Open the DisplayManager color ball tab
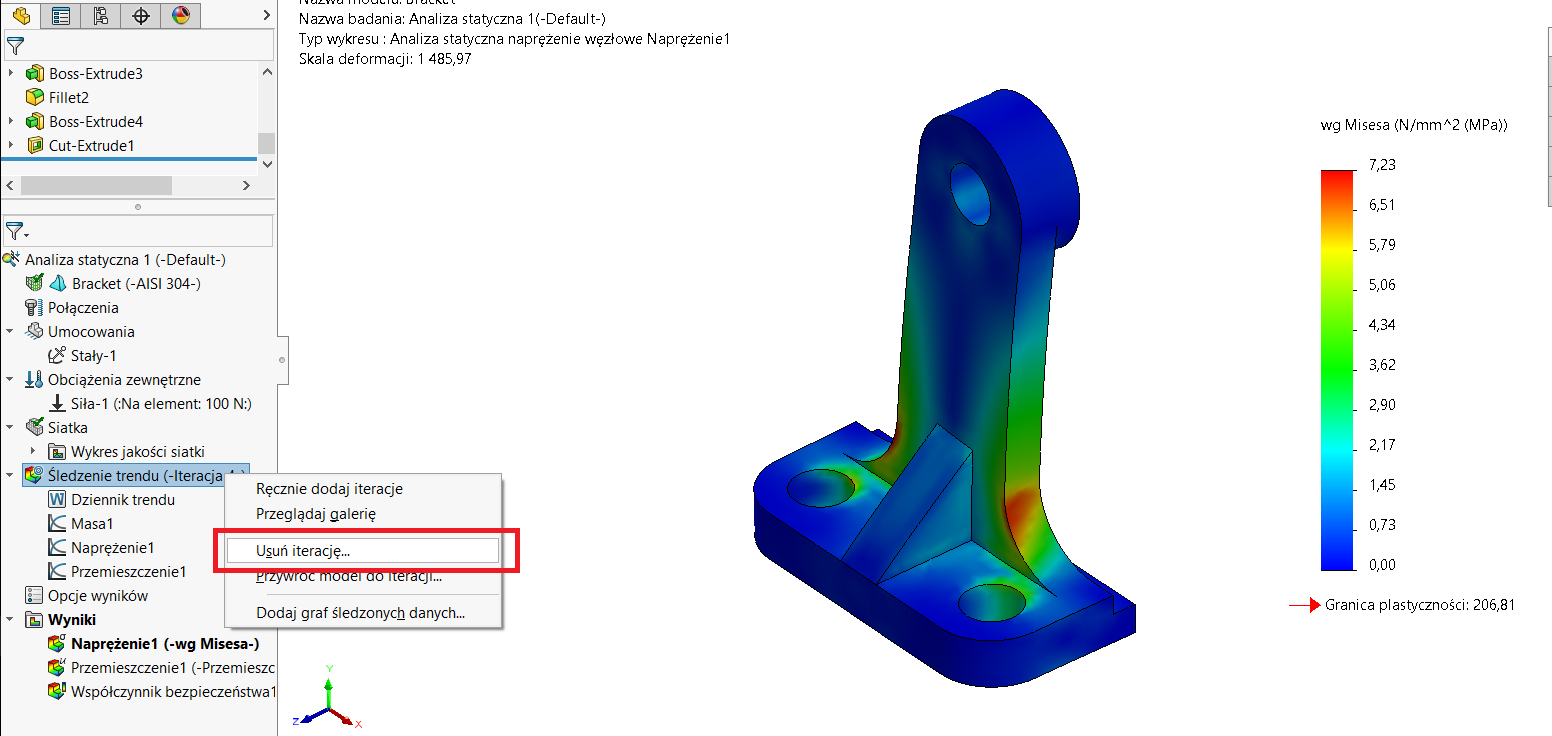Image resolution: width=1552 pixels, height=736 pixels. pos(181,15)
